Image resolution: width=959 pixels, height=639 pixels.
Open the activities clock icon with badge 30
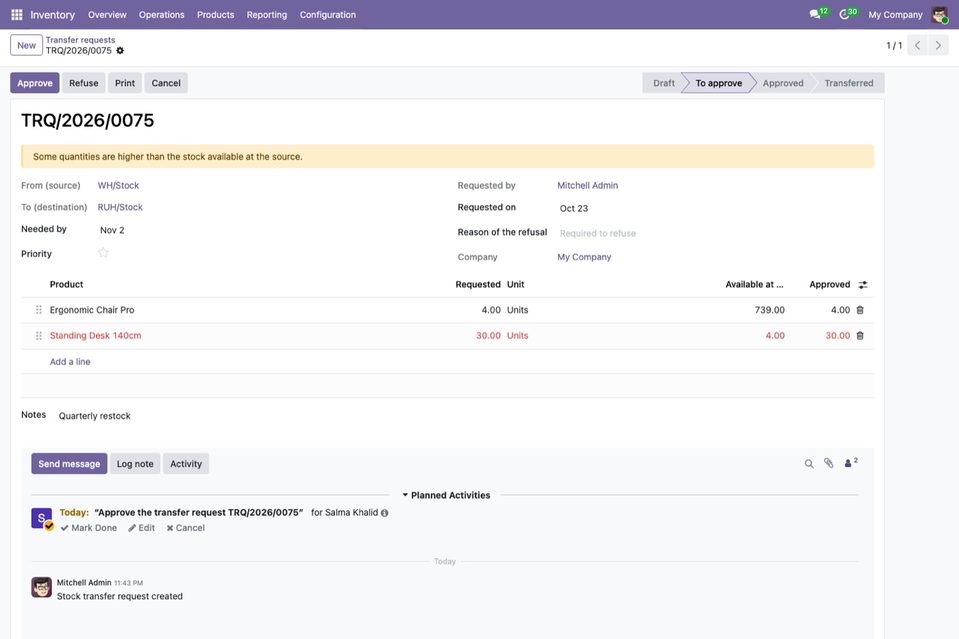click(x=848, y=13)
